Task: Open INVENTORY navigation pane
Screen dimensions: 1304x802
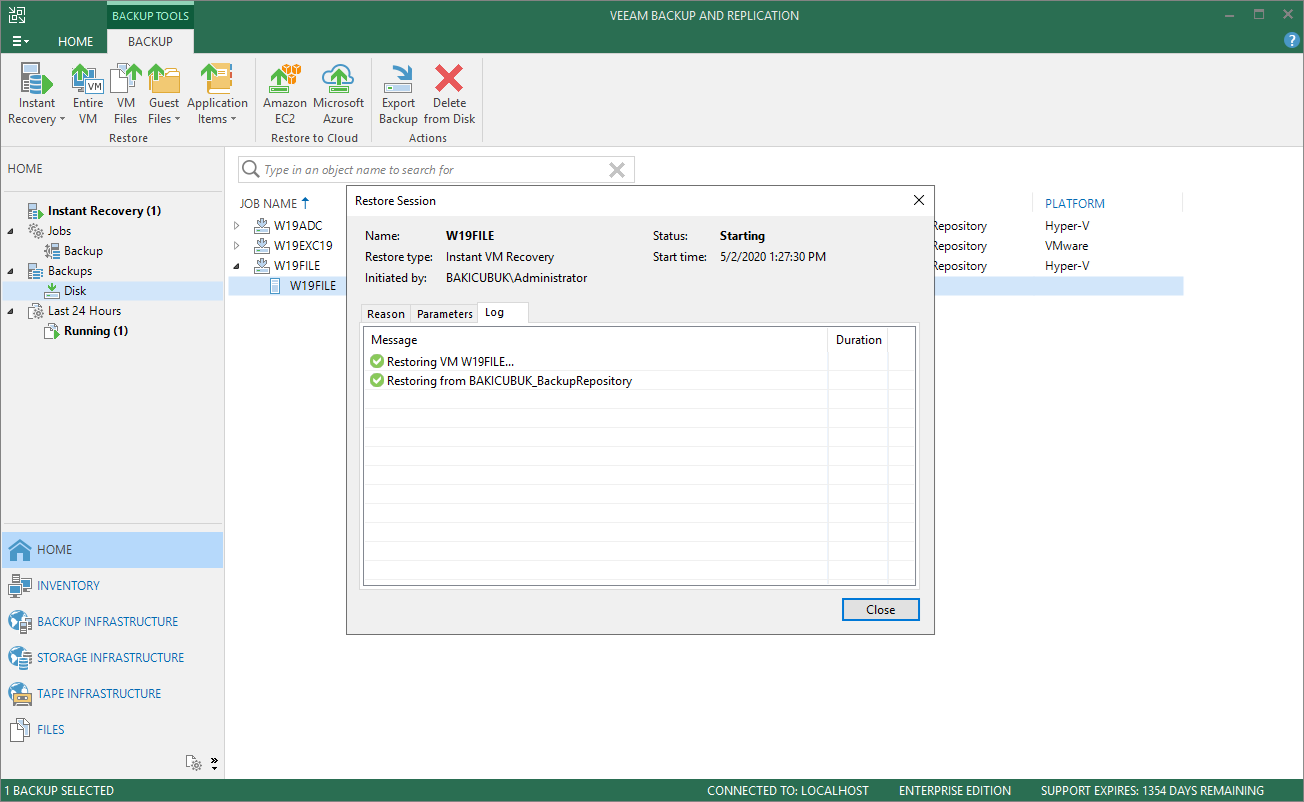Action: point(112,586)
